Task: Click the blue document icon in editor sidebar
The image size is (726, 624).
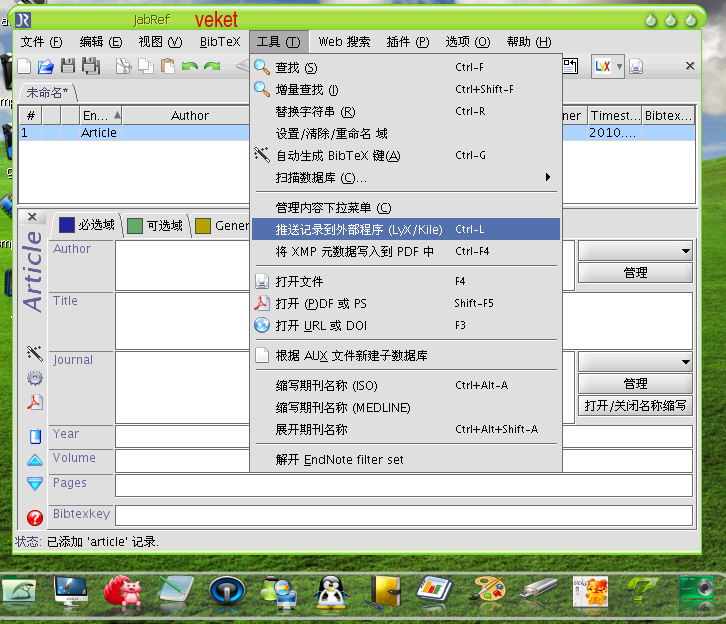Action: pyautogui.click(x=35, y=436)
